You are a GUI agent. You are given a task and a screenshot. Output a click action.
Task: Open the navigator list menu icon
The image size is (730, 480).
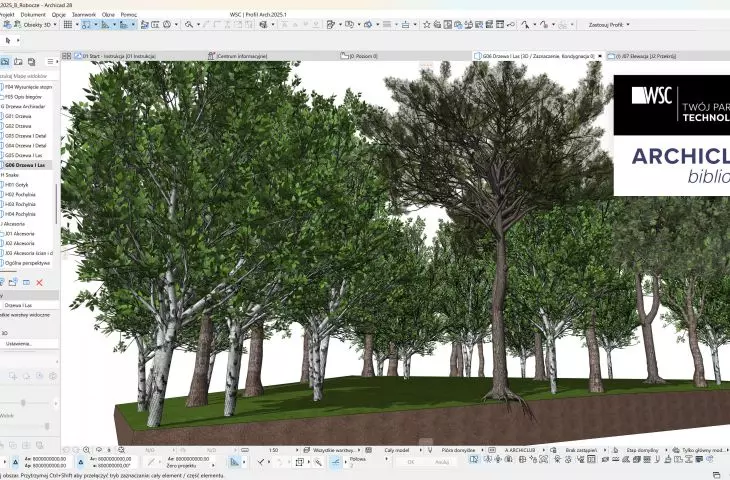click(x=50, y=61)
